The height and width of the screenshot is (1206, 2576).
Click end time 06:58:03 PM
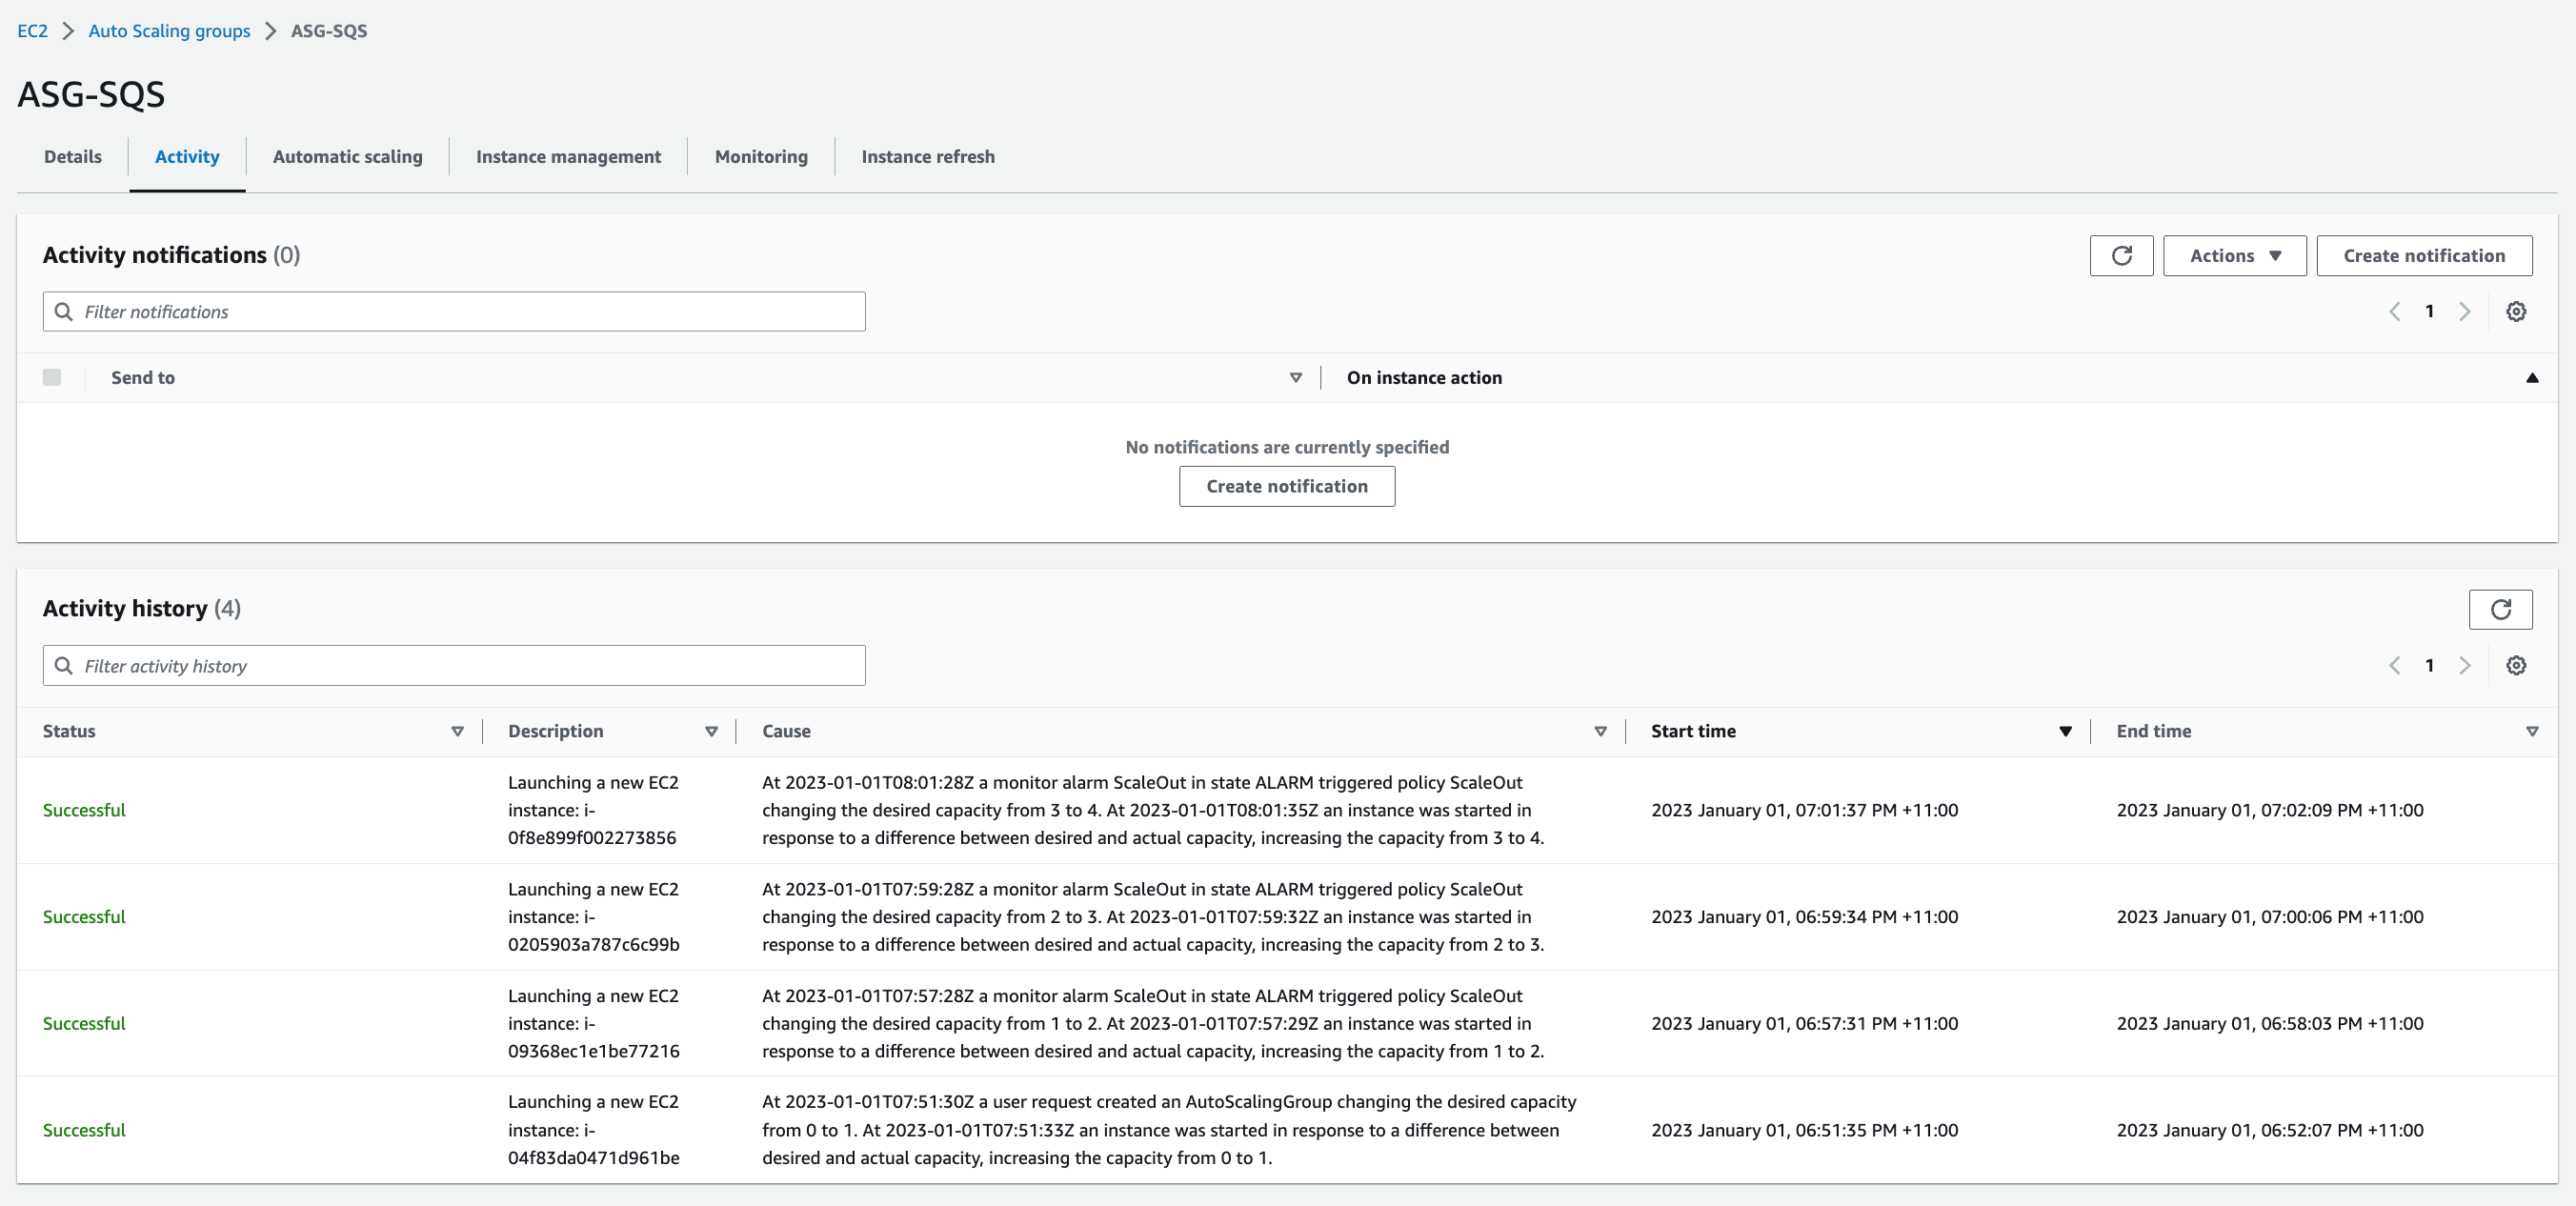pyautogui.click(x=2270, y=1024)
